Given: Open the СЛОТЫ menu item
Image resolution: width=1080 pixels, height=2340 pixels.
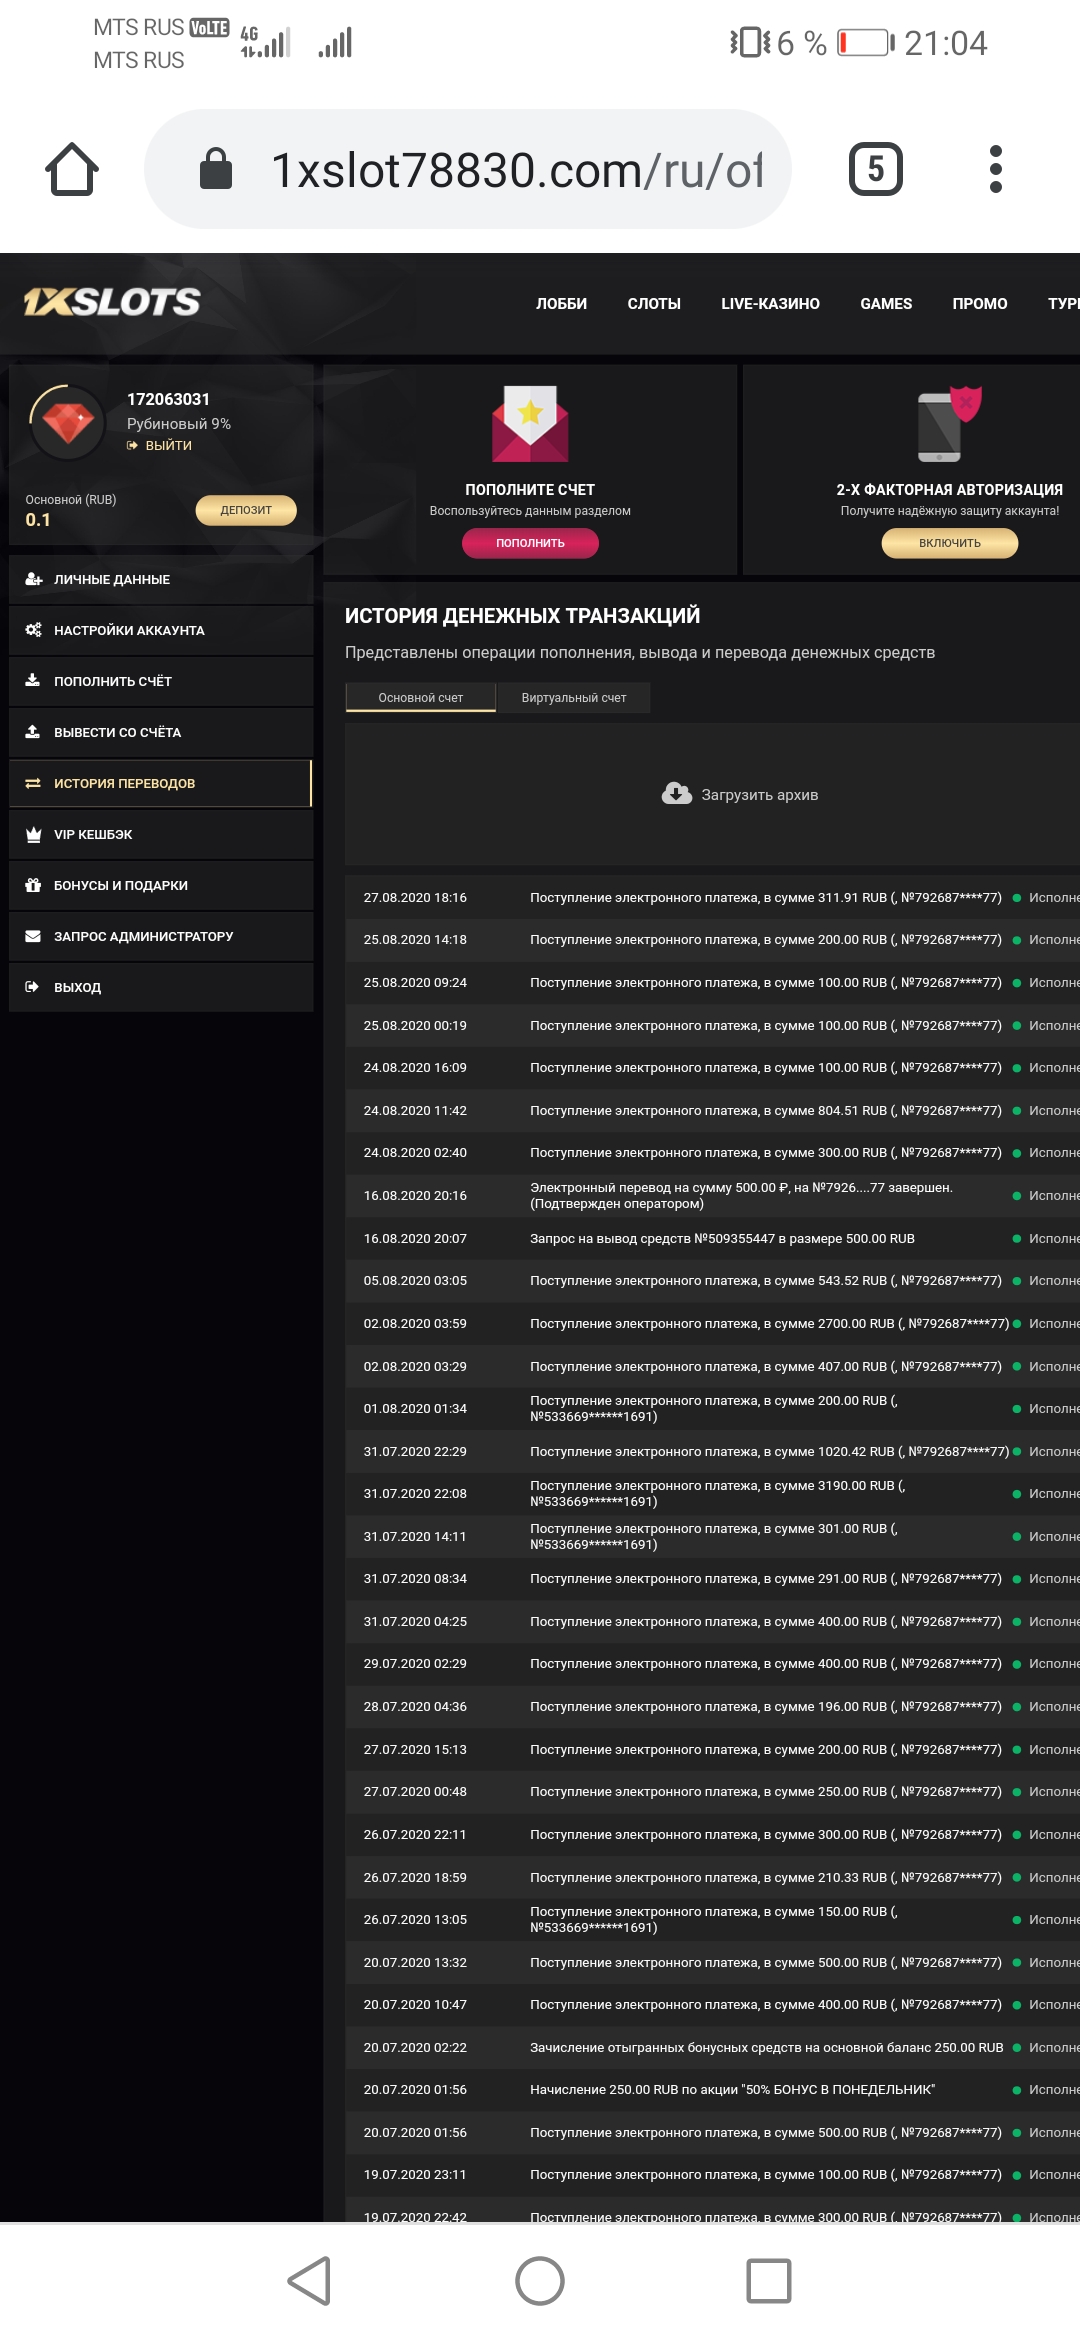Looking at the screenshot, I should click(654, 304).
